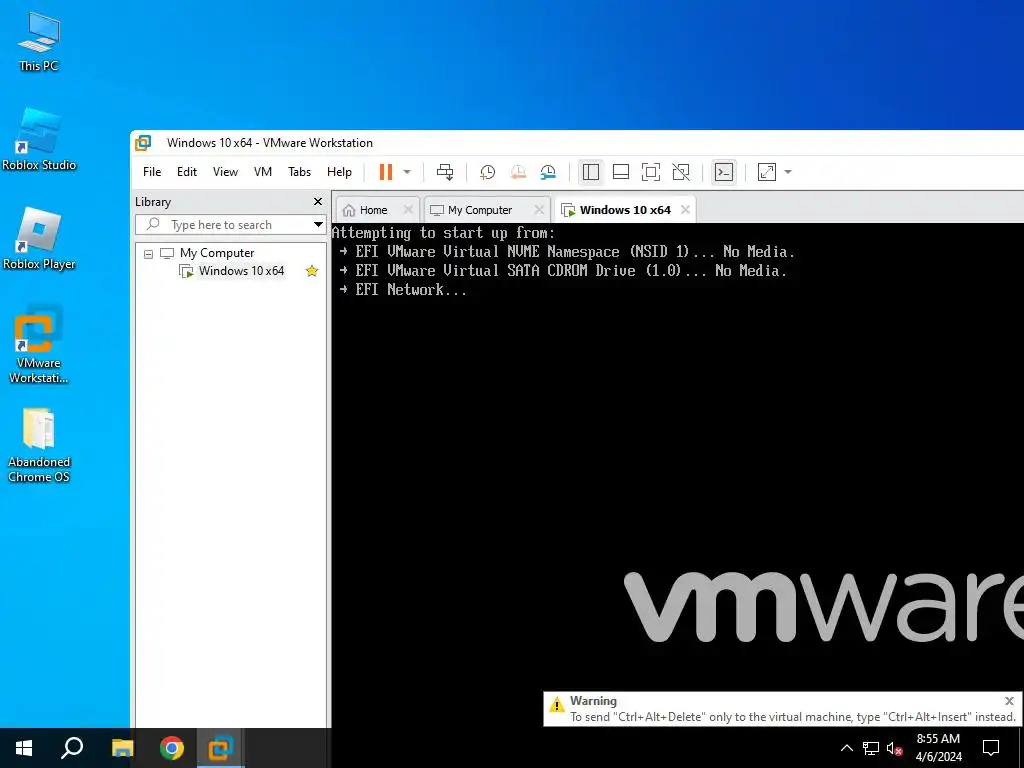Pause the virtual machine with the orange button

(x=386, y=172)
